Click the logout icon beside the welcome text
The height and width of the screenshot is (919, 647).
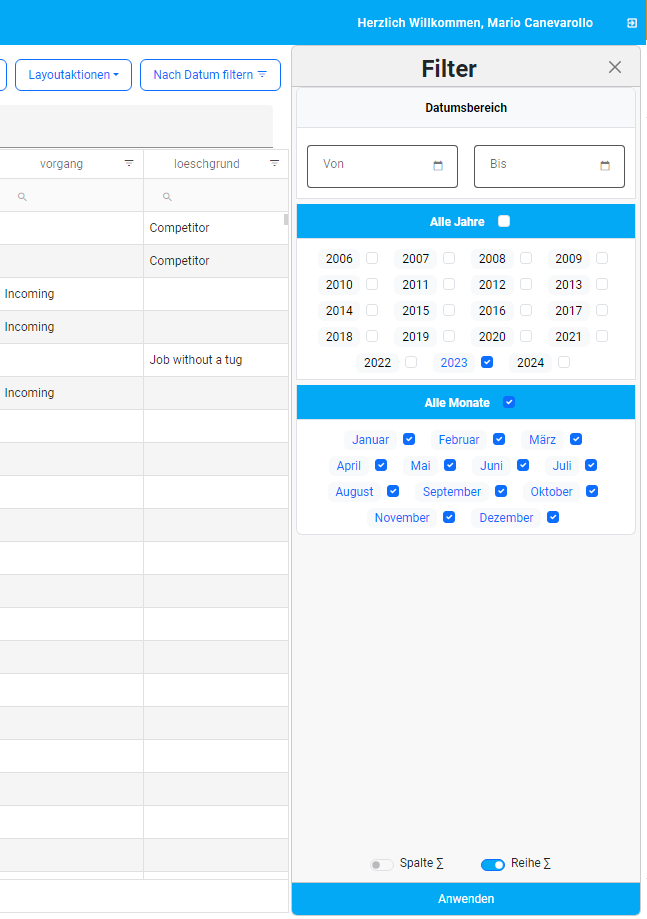(x=631, y=23)
